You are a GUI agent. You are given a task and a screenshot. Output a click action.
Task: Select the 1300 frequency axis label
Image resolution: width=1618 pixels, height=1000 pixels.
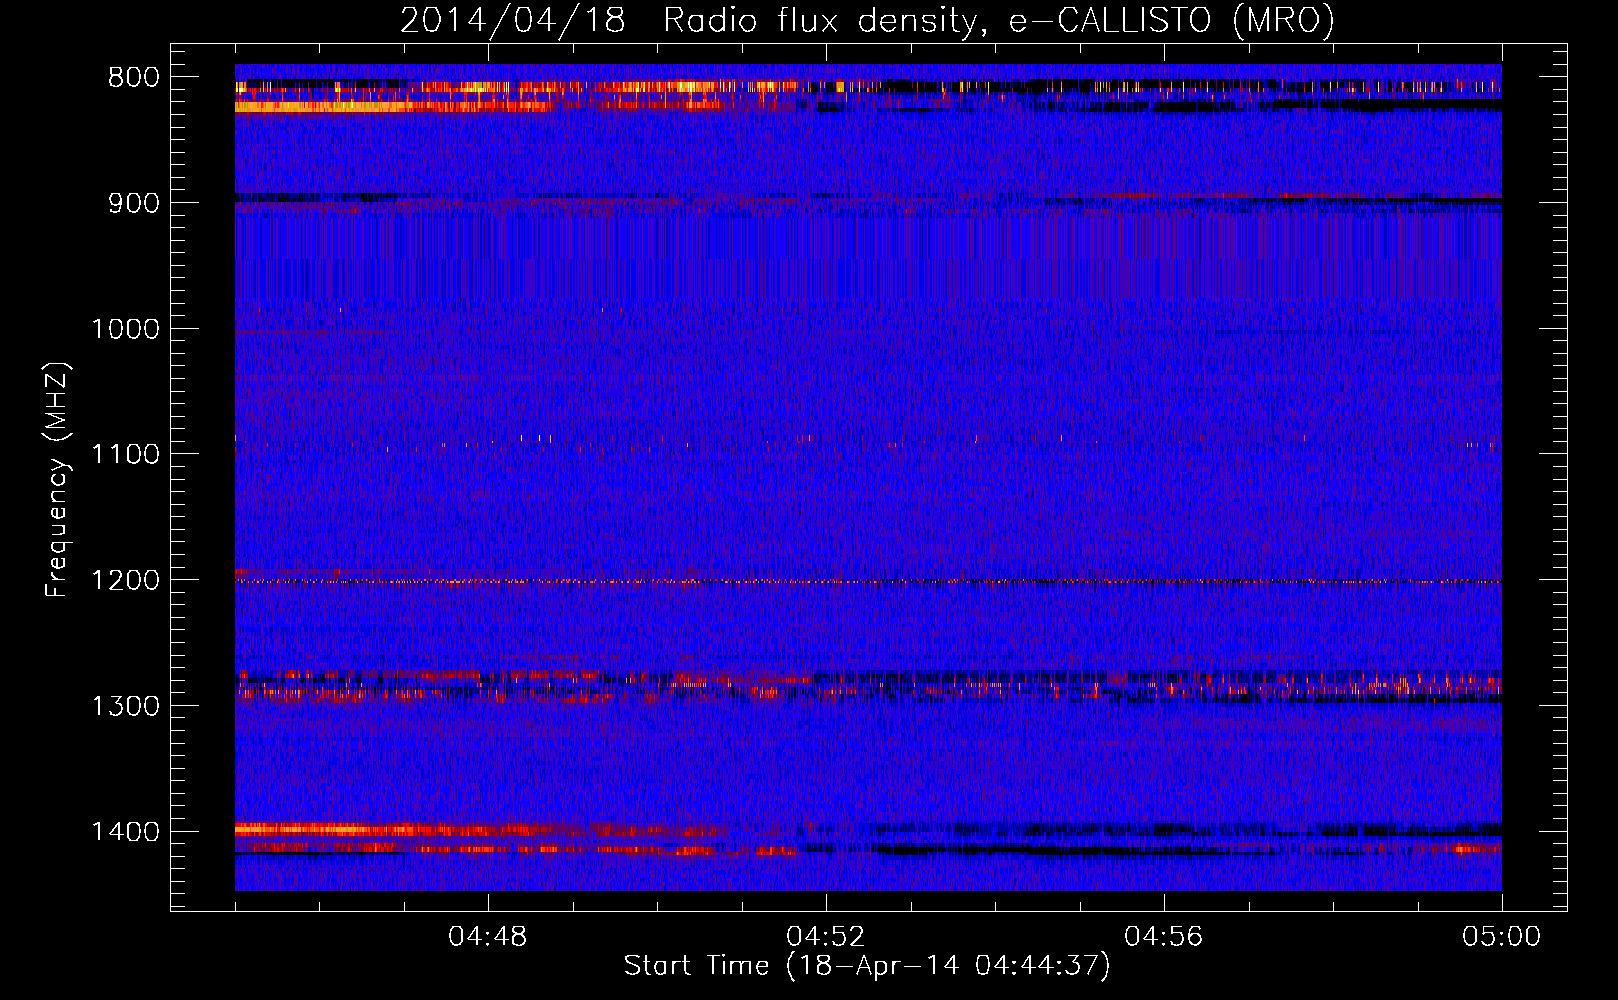[x=125, y=706]
